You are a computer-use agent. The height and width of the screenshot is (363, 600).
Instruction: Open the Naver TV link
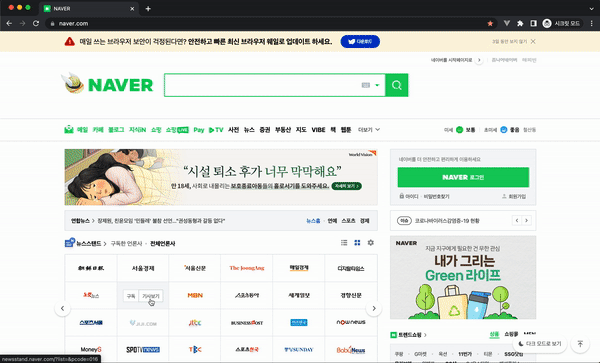pyautogui.click(x=216, y=130)
